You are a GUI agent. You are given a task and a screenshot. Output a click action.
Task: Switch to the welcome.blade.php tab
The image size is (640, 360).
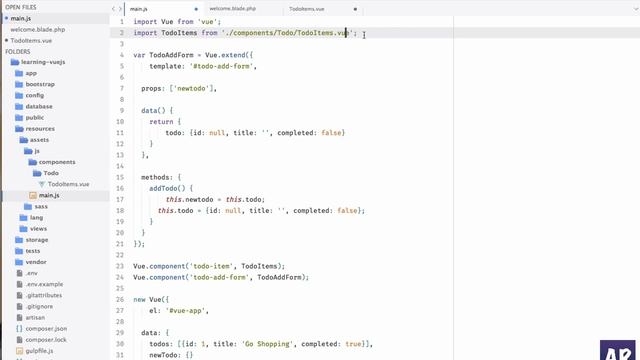coord(233,9)
